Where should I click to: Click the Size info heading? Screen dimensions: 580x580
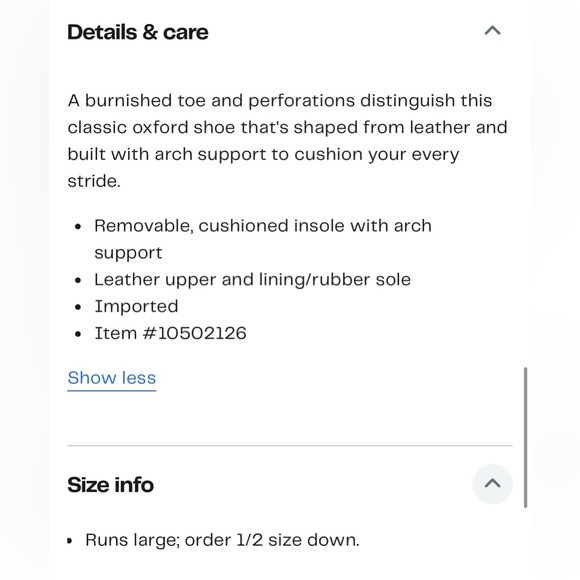point(110,485)
